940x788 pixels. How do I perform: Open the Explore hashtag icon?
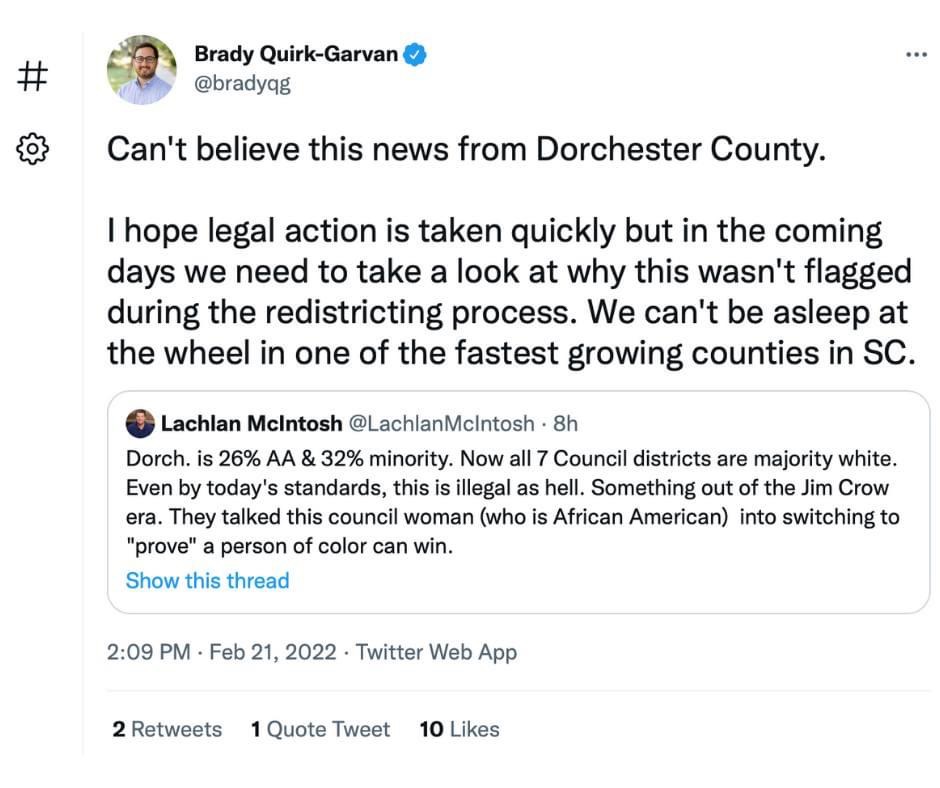click(33, 75)
